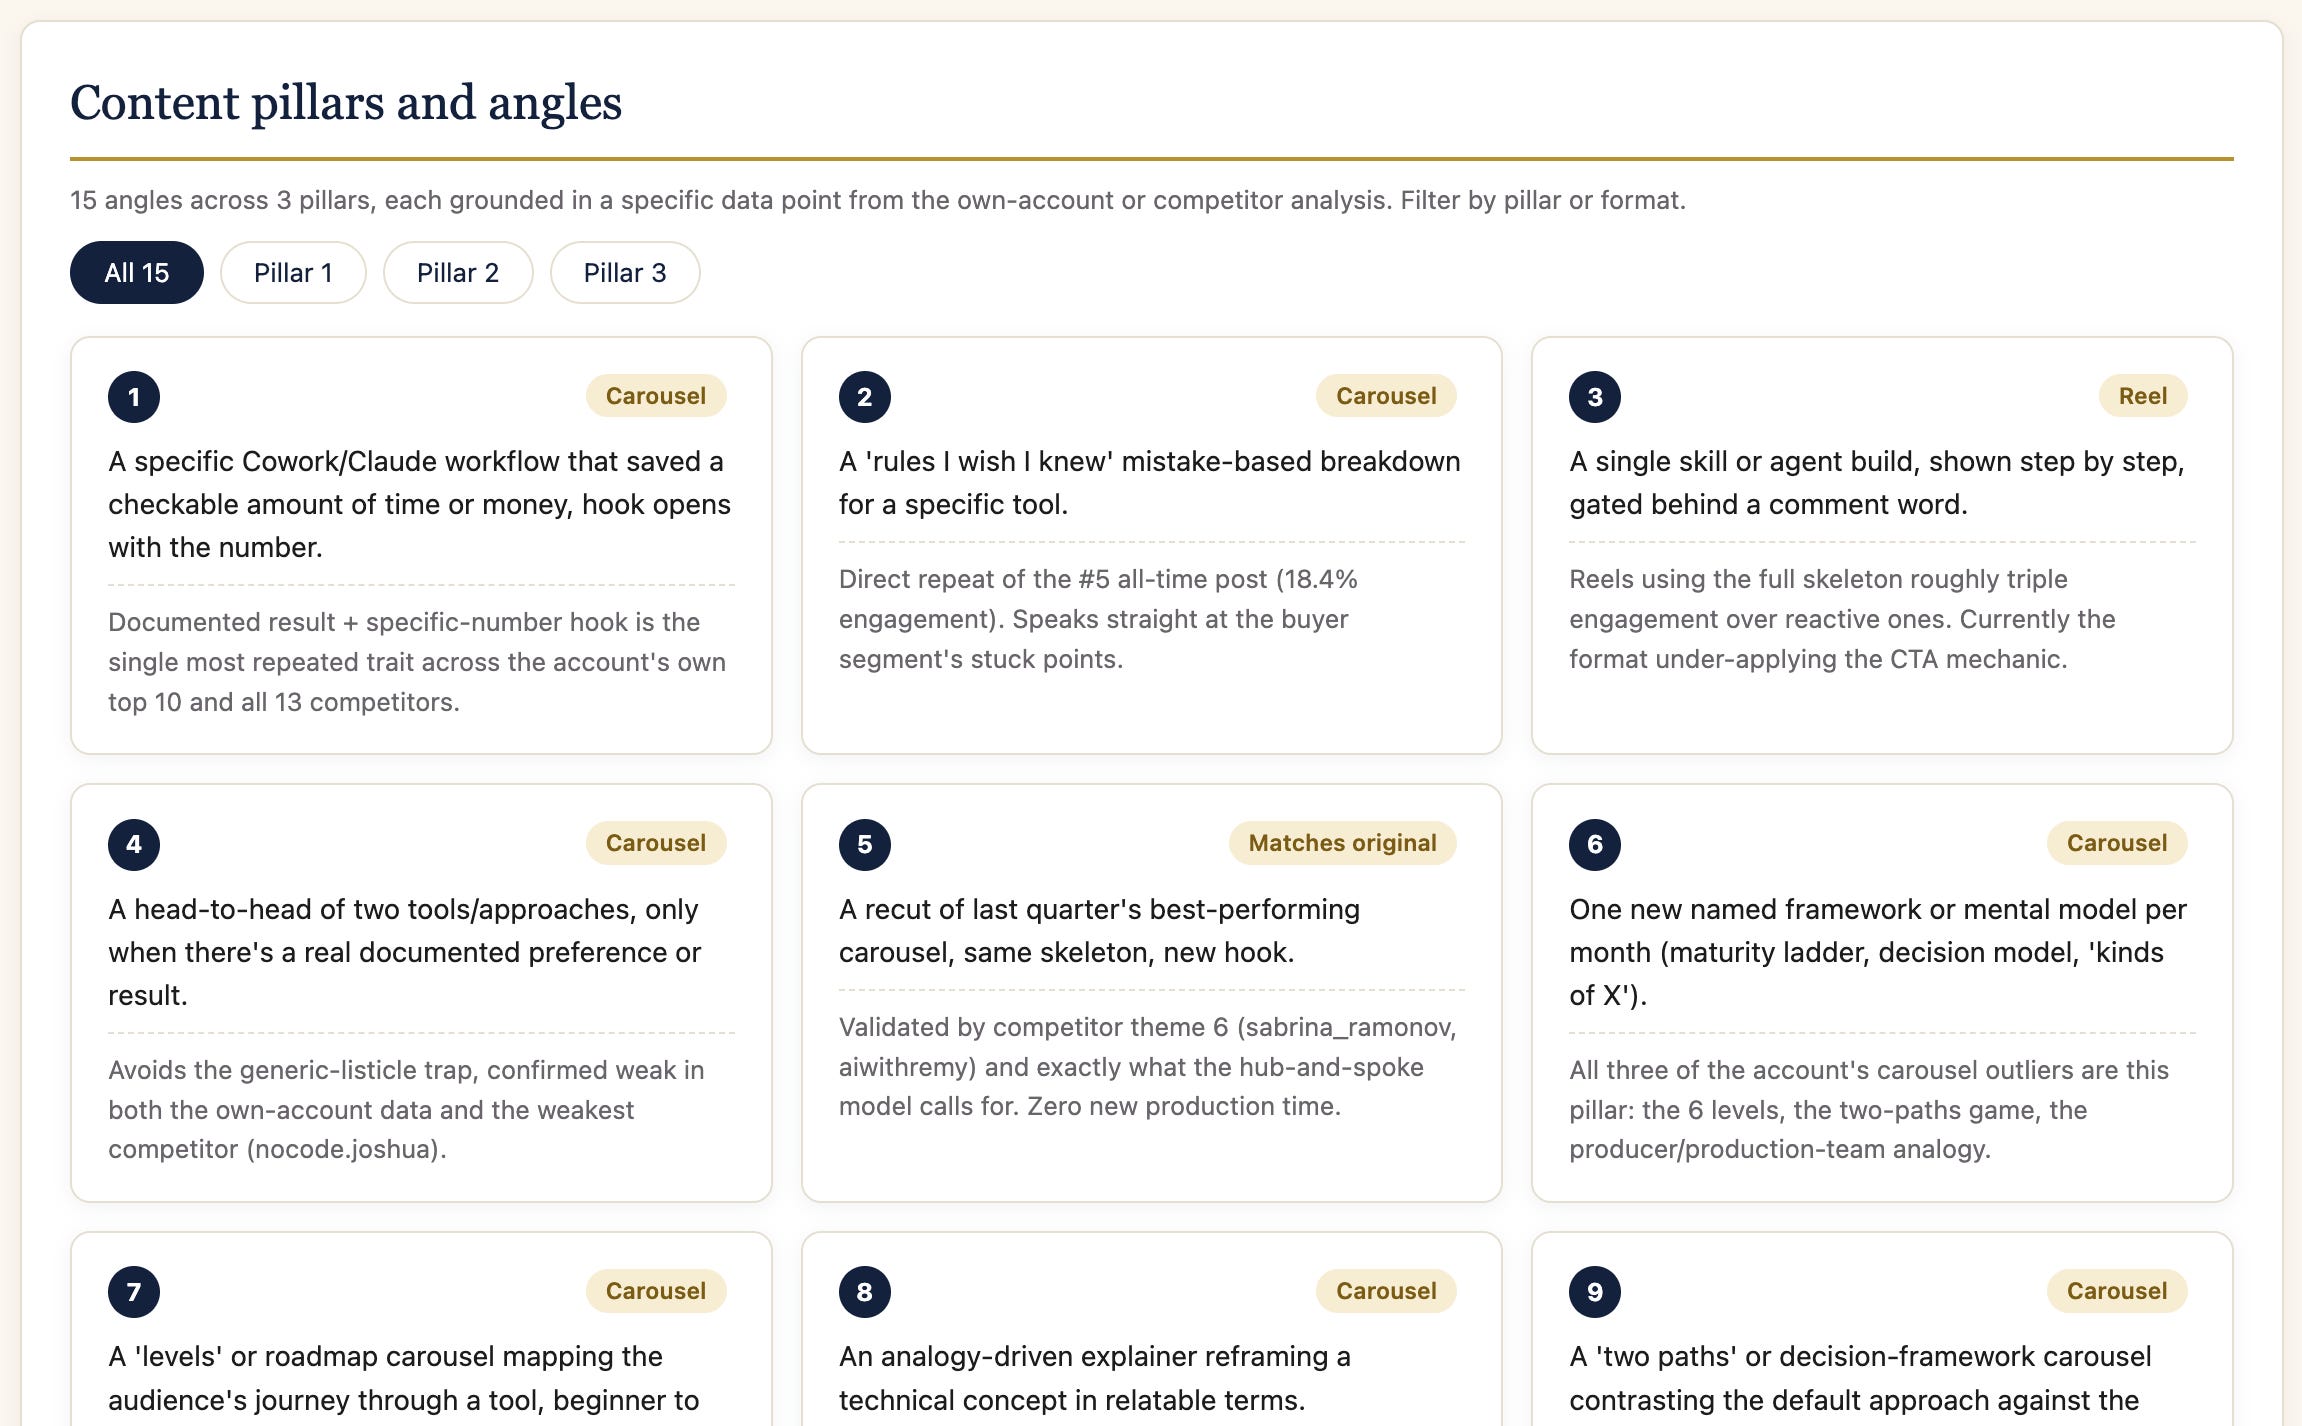Open the head-to-head tools card
The height and width of the screenshot is (1426, 2302).
[x=421, y=993]
